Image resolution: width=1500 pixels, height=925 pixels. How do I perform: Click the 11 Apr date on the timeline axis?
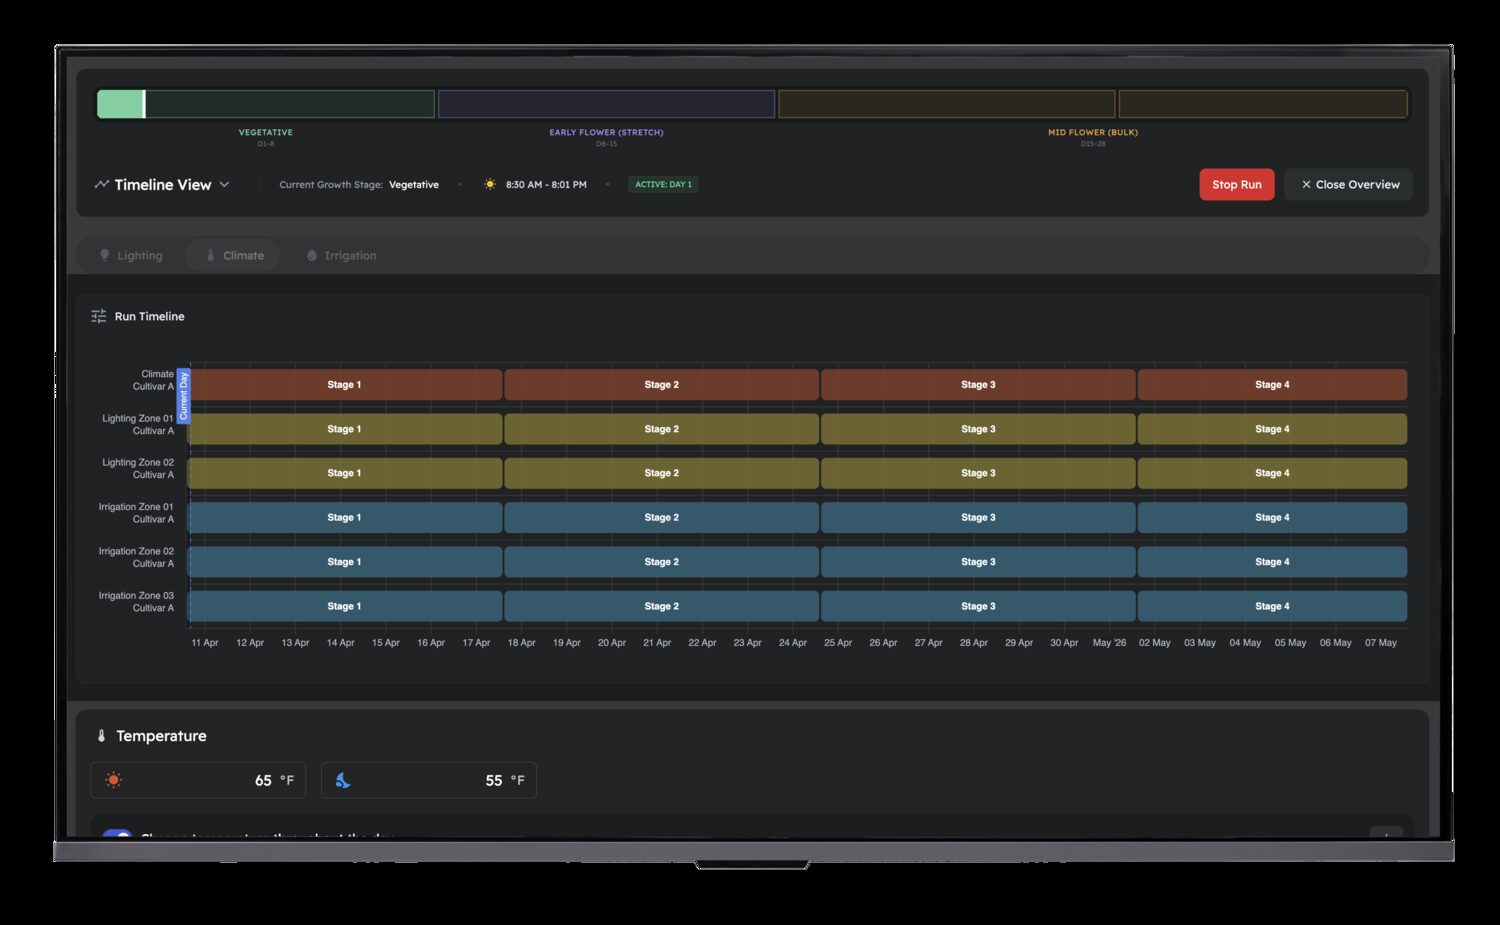(x=205, y=643)
